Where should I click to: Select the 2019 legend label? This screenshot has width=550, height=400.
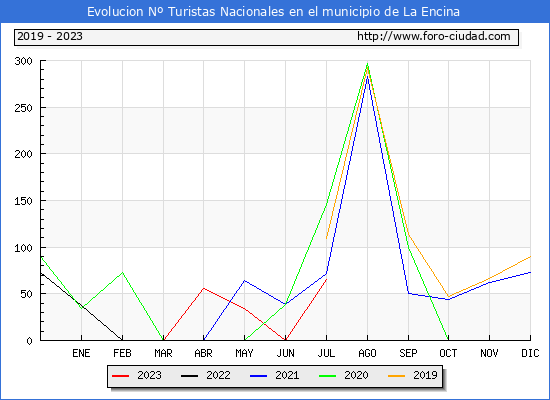tap(425, 375)
